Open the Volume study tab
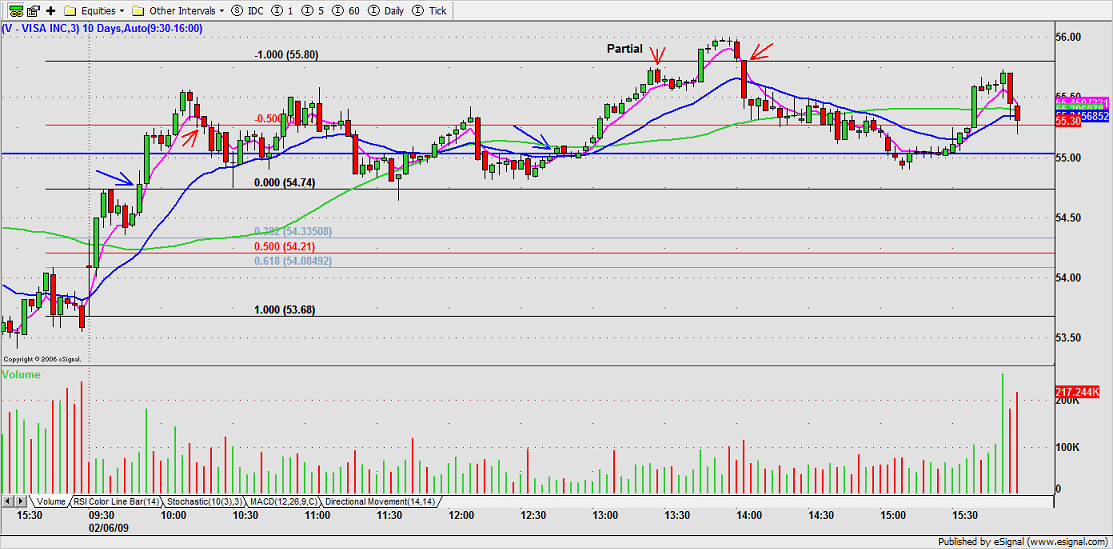The image size is (1113, 549). pos(51,501)
